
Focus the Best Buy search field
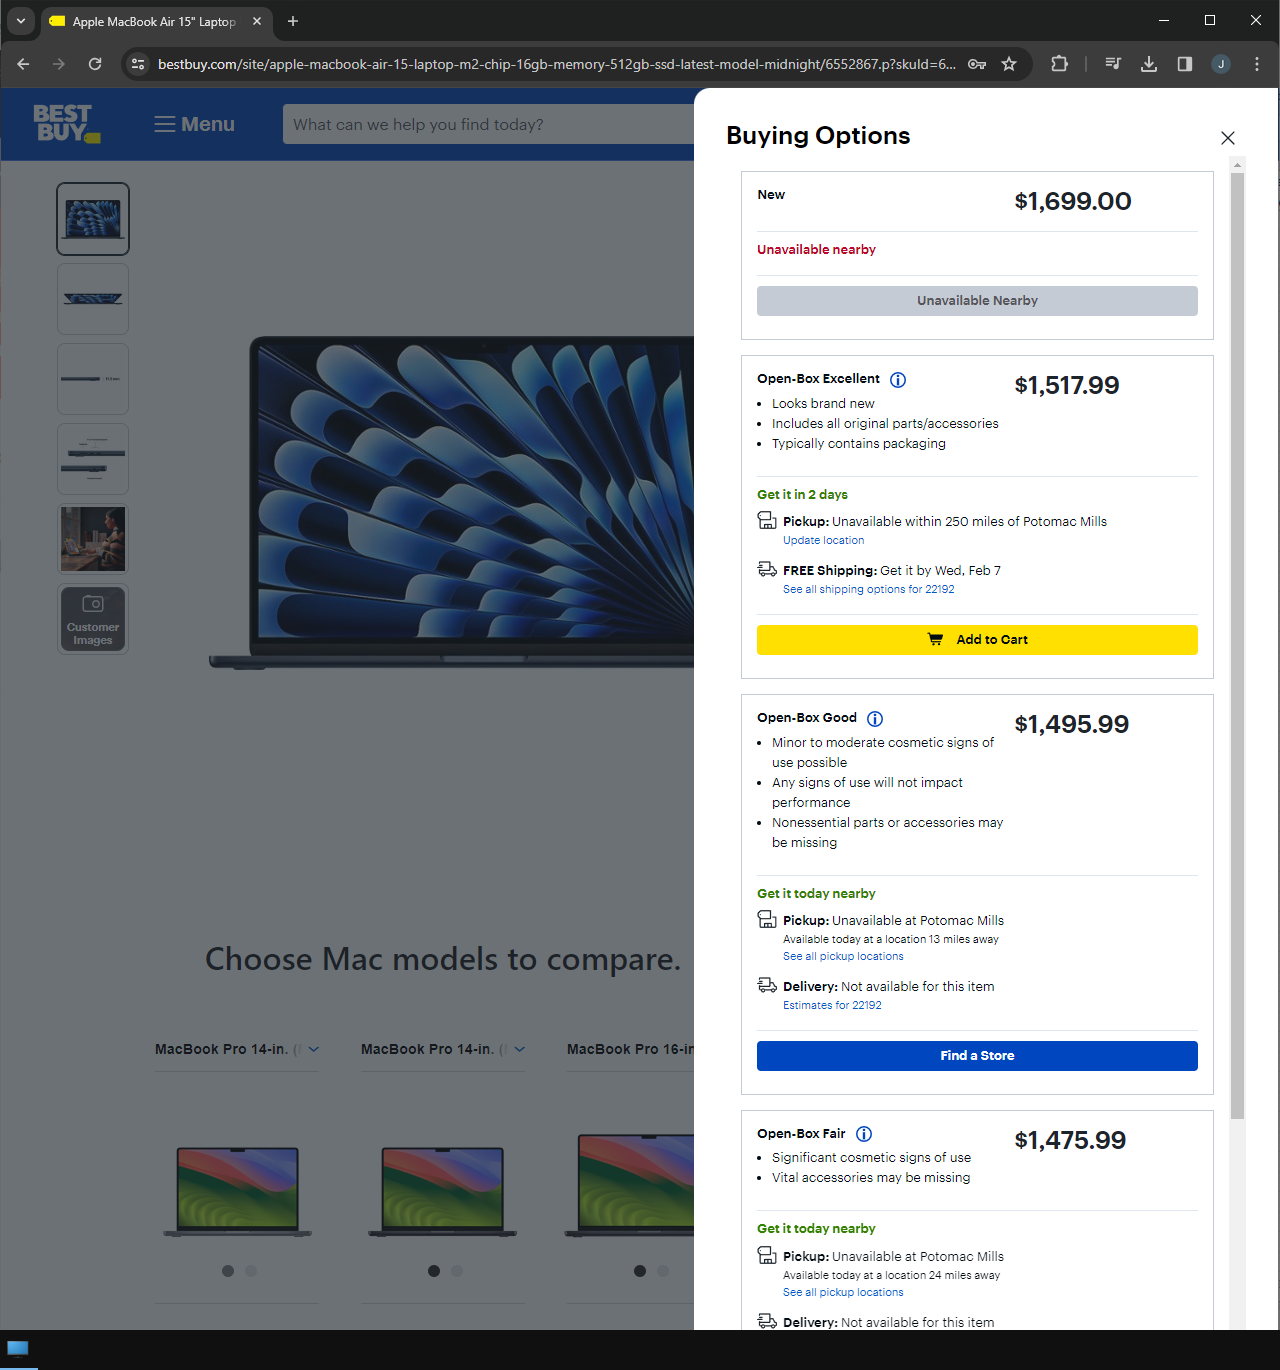tap(489, 124)
